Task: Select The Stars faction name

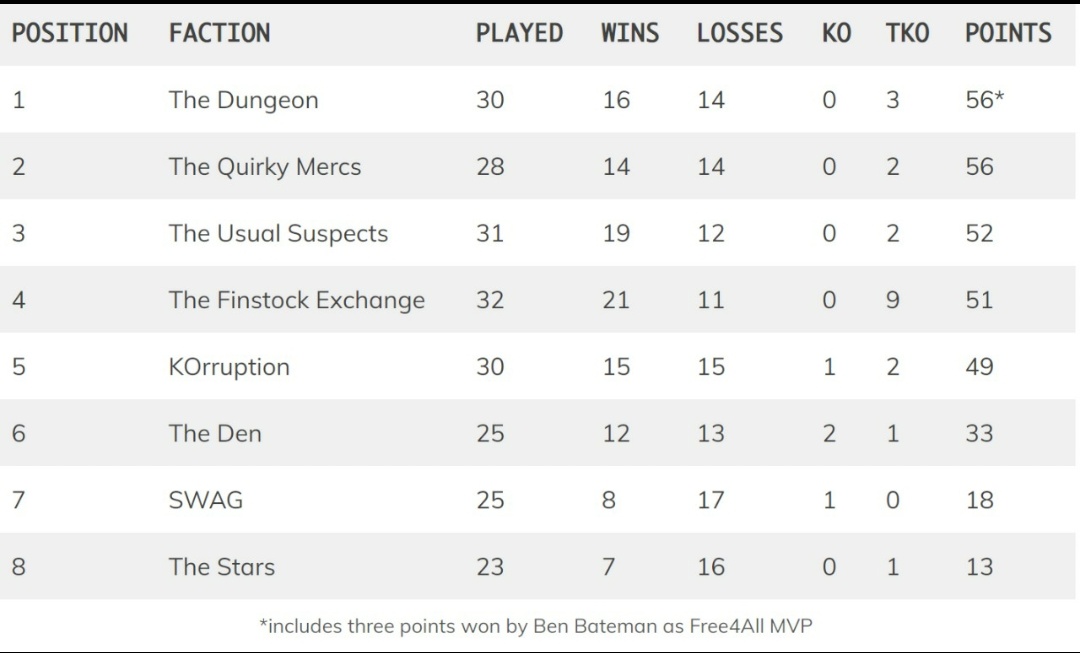Action: pyautogui.click(x=221, y=567)
